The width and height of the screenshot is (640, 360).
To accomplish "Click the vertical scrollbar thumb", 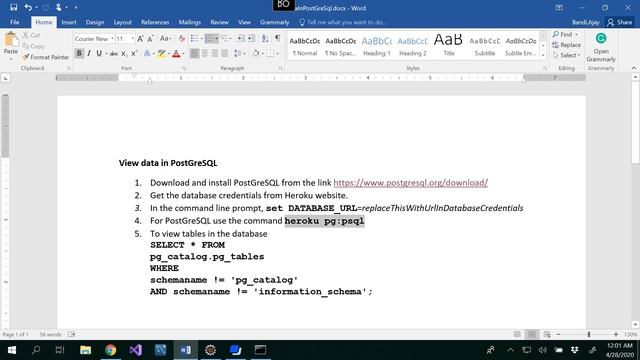I will [x=636, y=122].
